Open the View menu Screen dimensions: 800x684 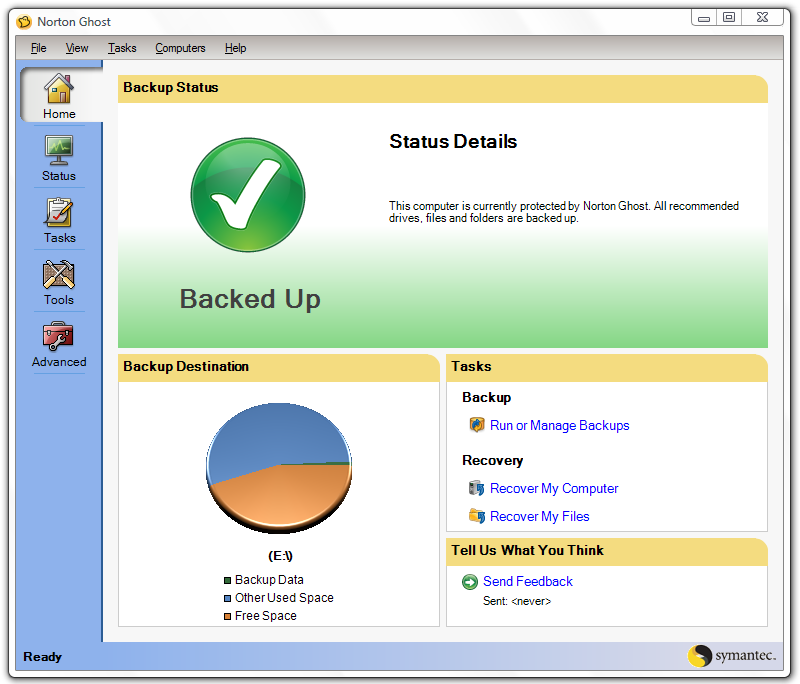pyautogui.click(x=77, y=48)
